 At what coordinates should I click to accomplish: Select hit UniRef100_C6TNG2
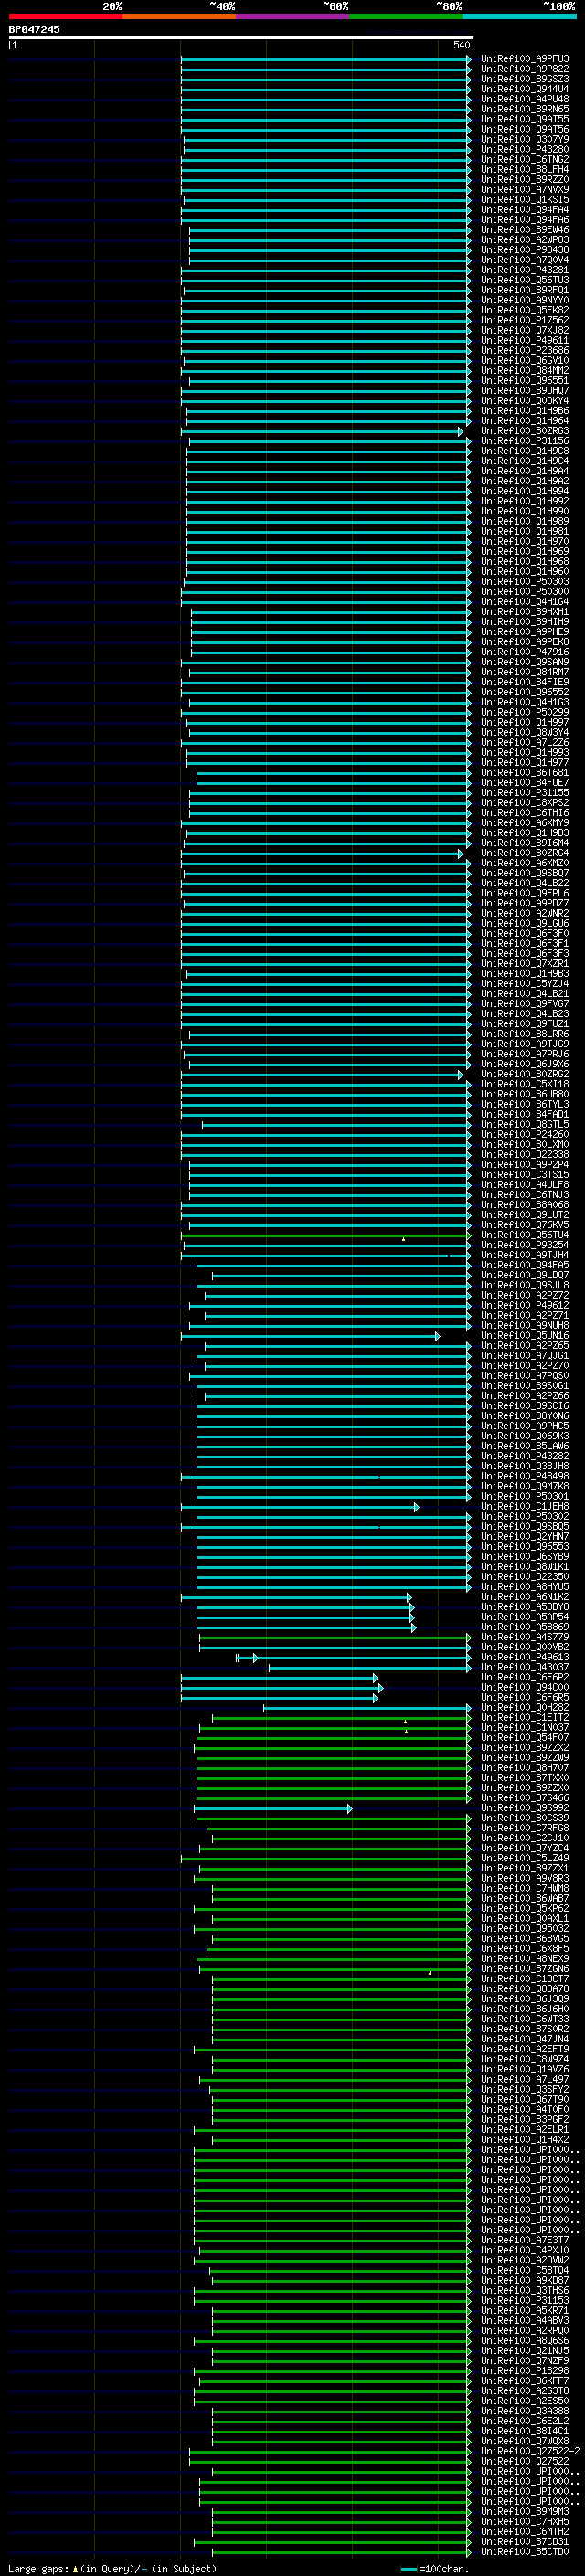525,160
